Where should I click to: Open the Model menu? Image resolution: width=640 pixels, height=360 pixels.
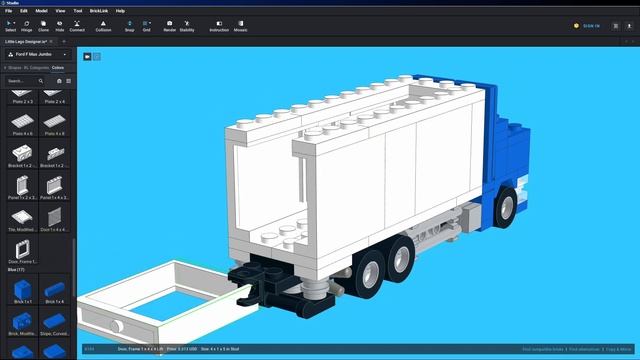(x=41, y=11)
